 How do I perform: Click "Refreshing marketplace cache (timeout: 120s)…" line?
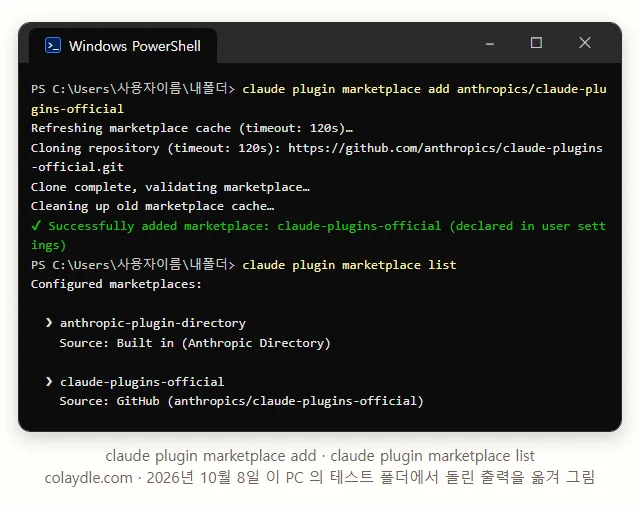pos(192,128)
